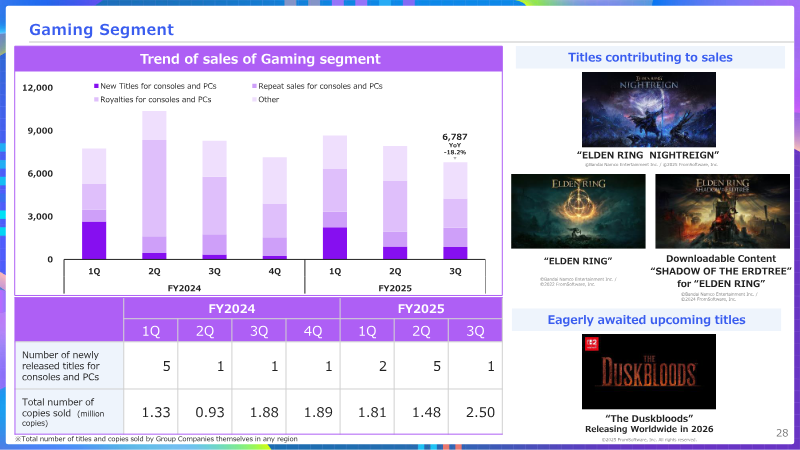
Task: Select the "Royalties for consoles and PCs" legend label
Action: coord(156,99)
